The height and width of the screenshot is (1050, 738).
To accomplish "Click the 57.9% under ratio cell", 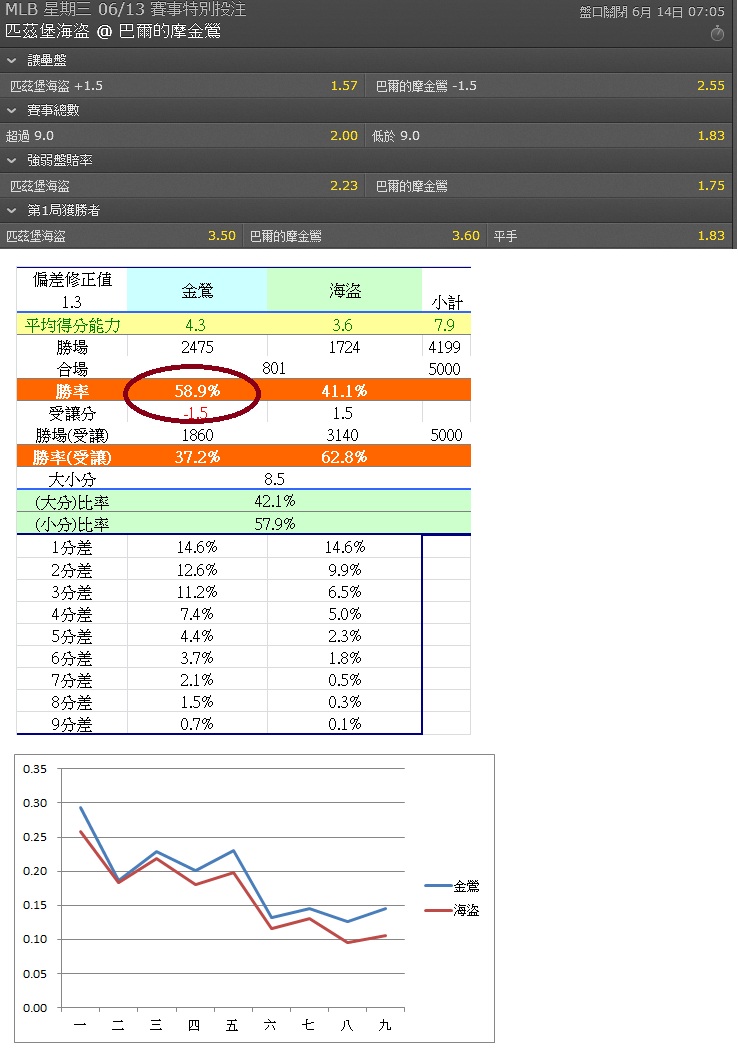I will click(275, 524).
